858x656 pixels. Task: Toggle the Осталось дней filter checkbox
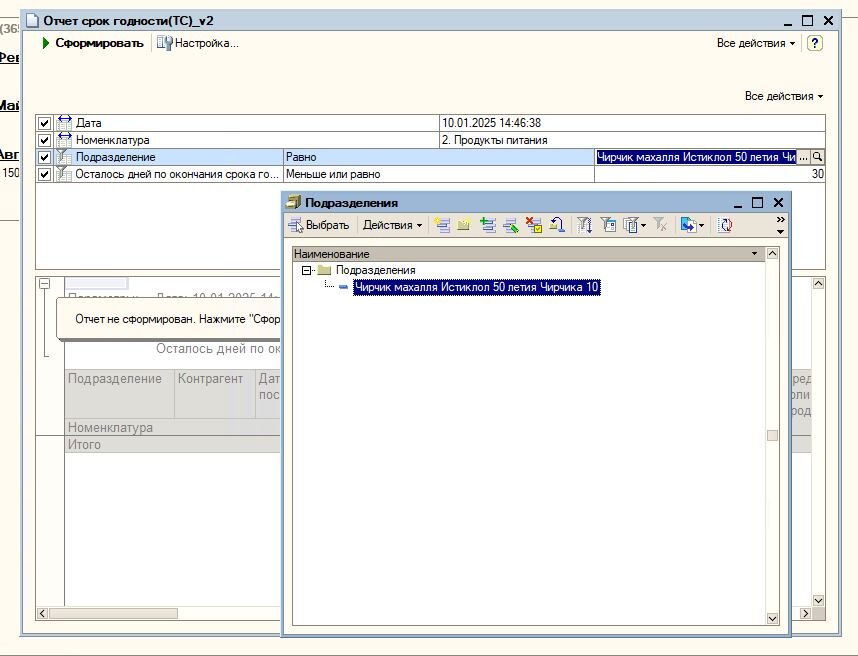coord(44,174)
